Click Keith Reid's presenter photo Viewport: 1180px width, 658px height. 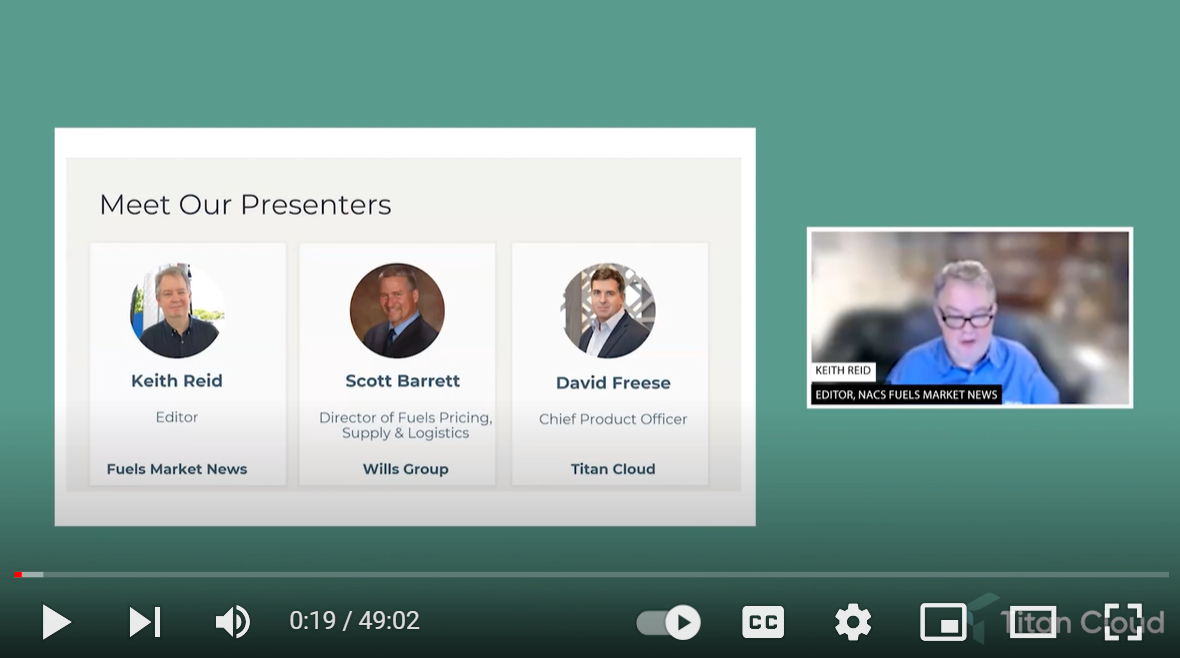[x=177, y=310]
